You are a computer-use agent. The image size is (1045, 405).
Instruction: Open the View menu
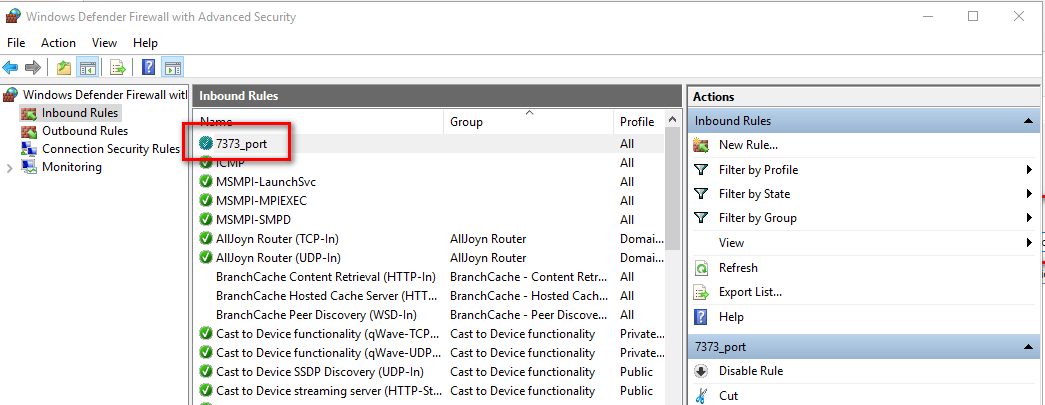(105, 43)
